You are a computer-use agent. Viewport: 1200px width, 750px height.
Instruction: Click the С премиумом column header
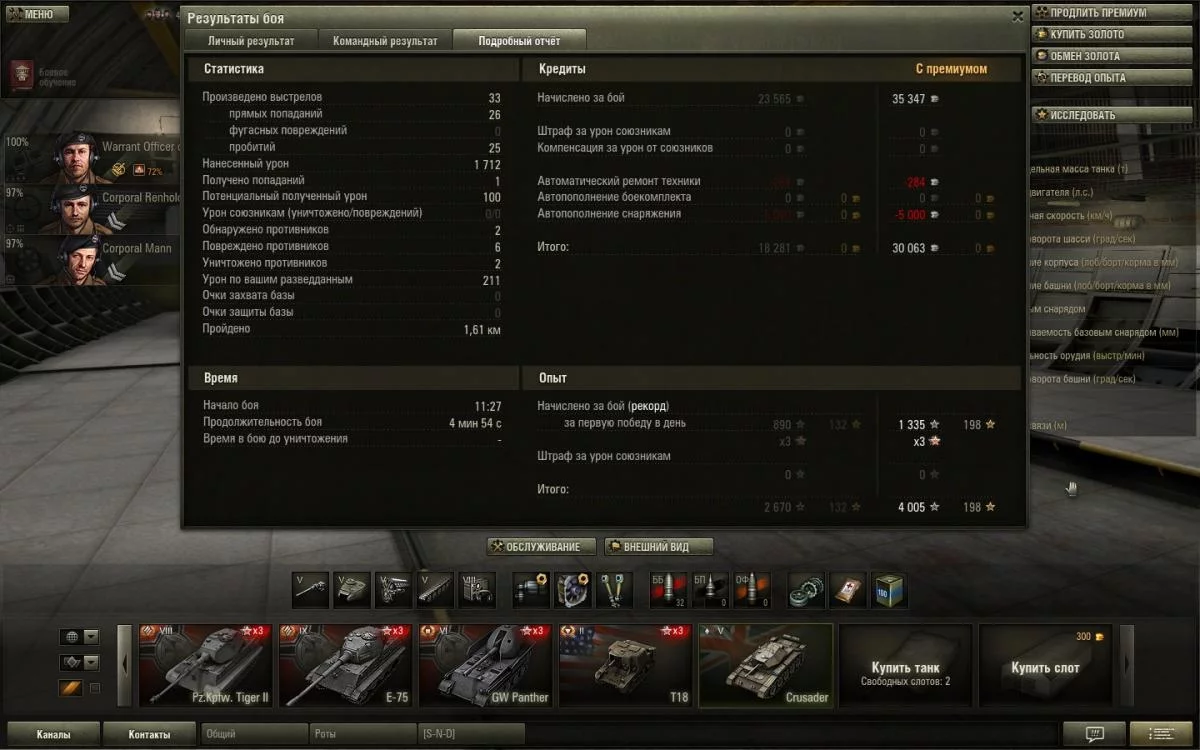(951, 69)
